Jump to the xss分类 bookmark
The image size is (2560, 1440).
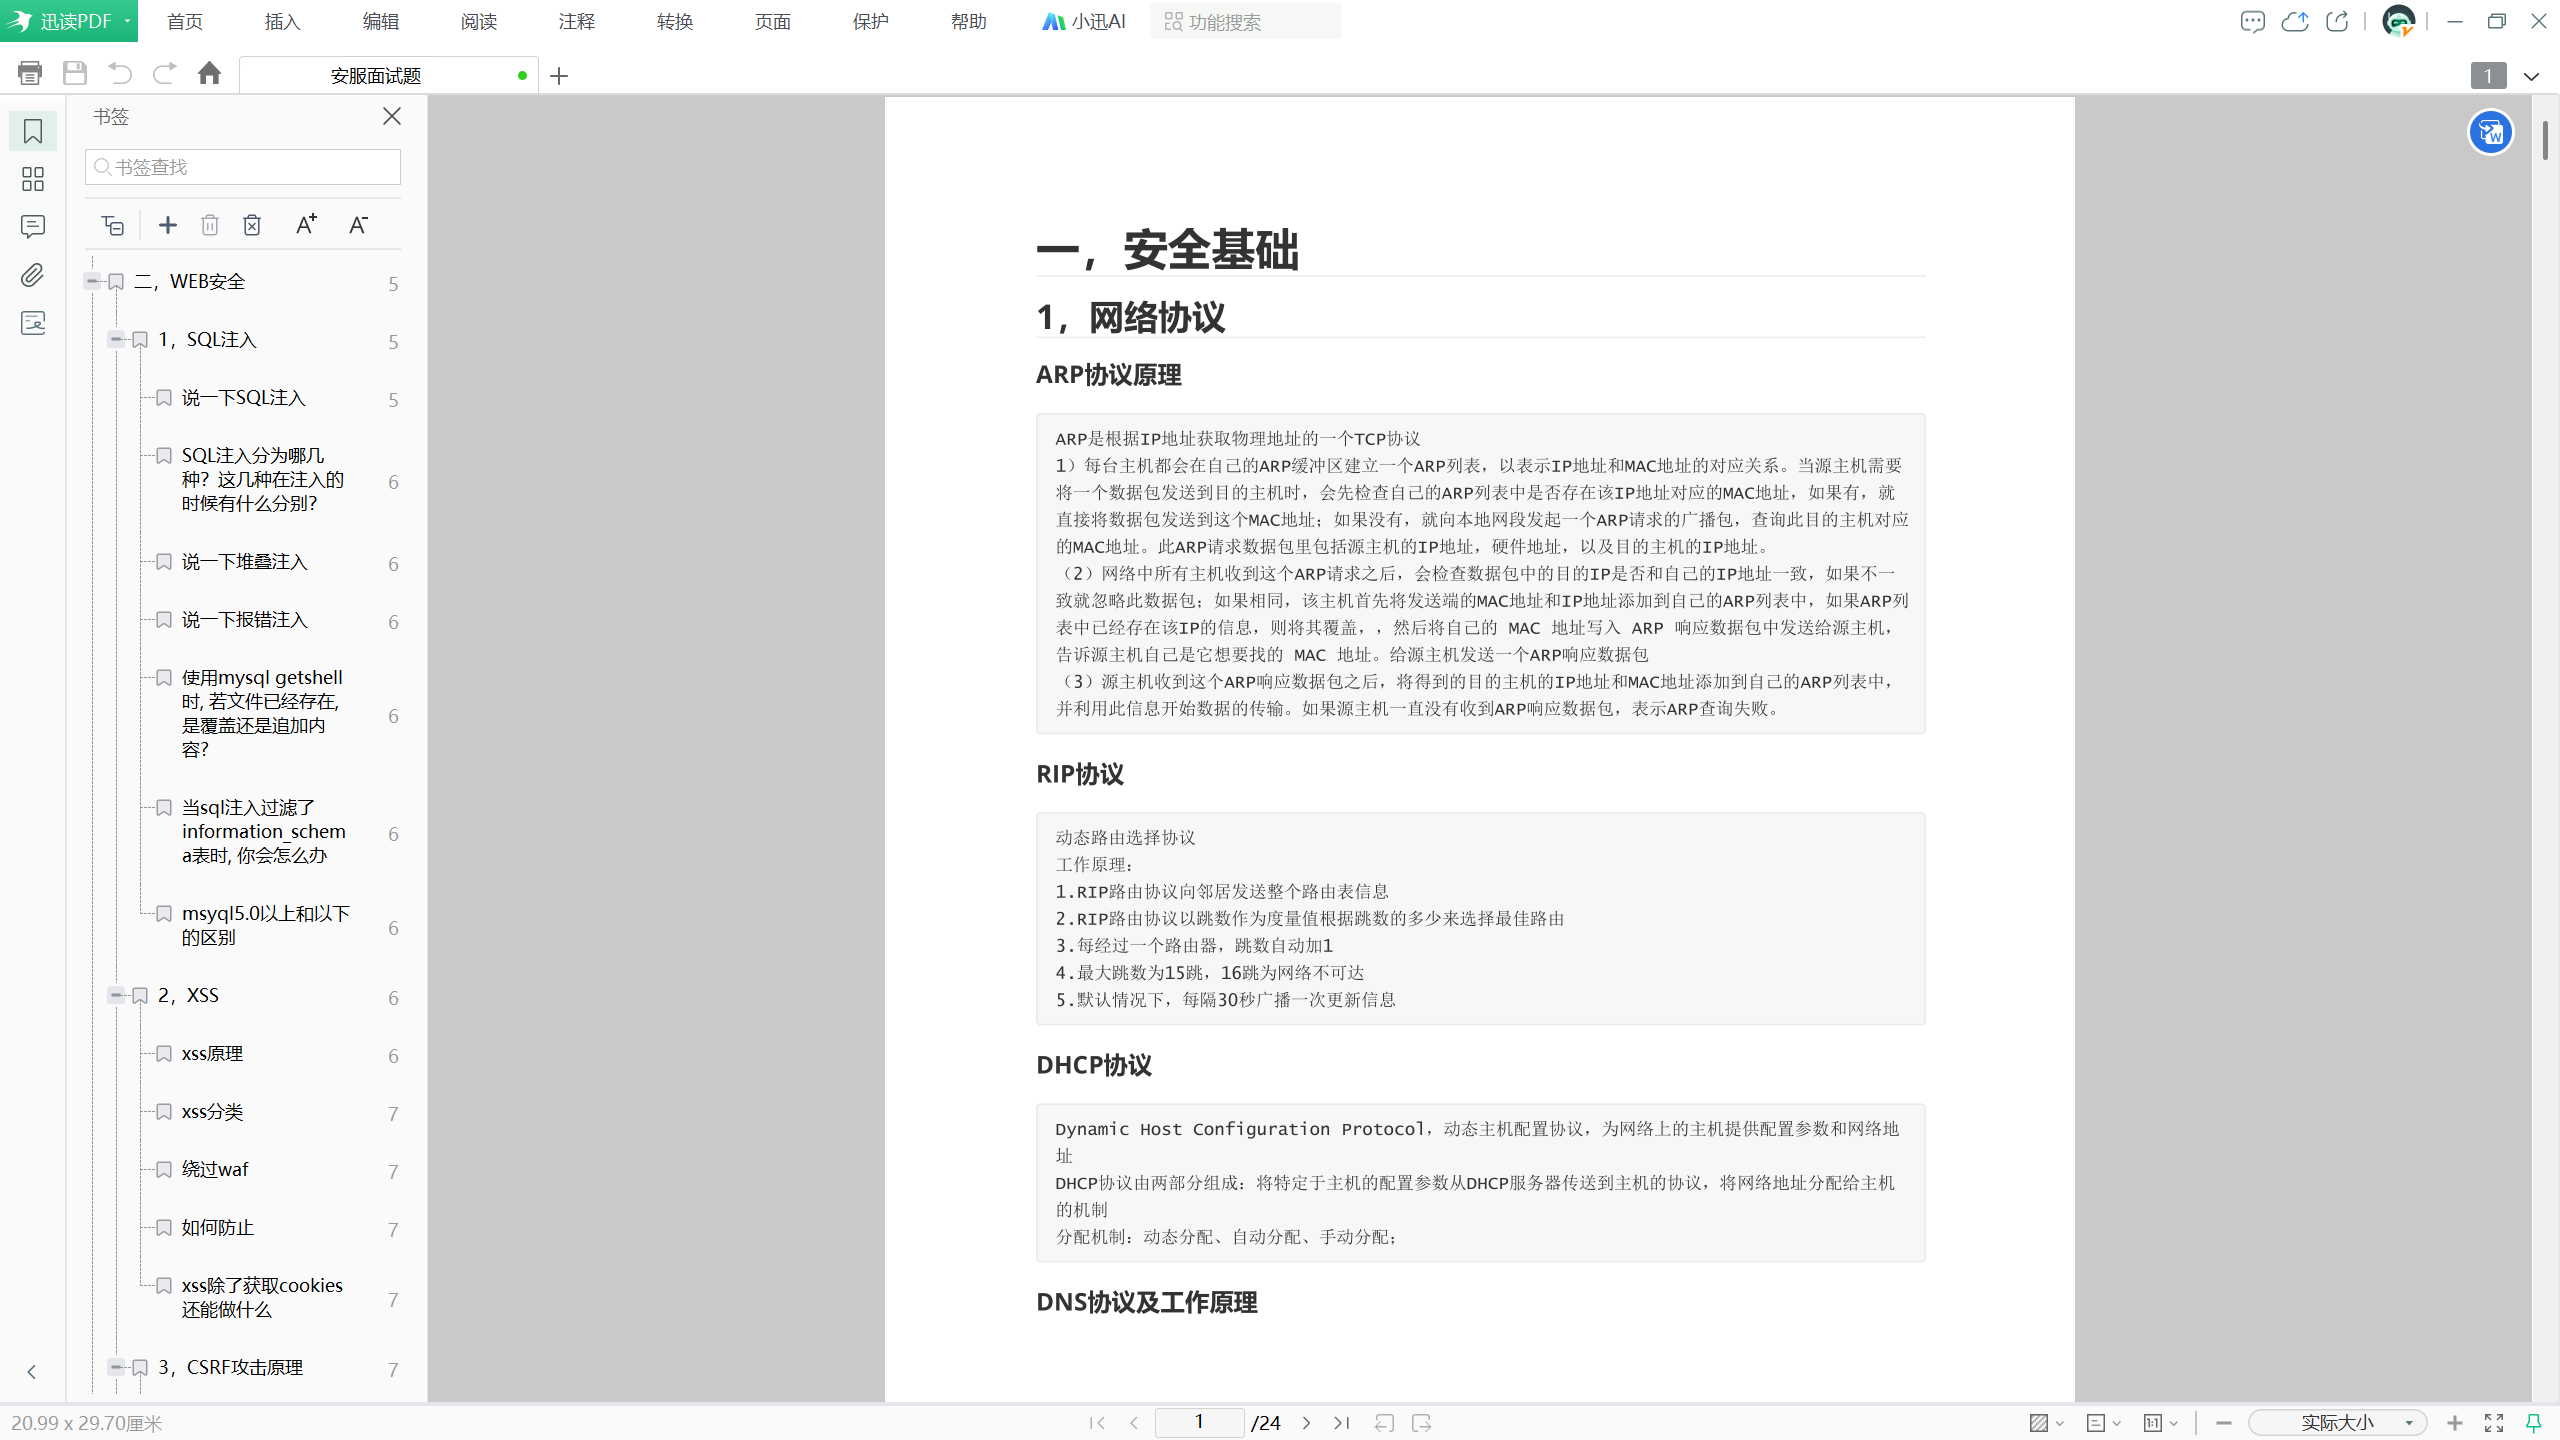[x=212, y=1111]
